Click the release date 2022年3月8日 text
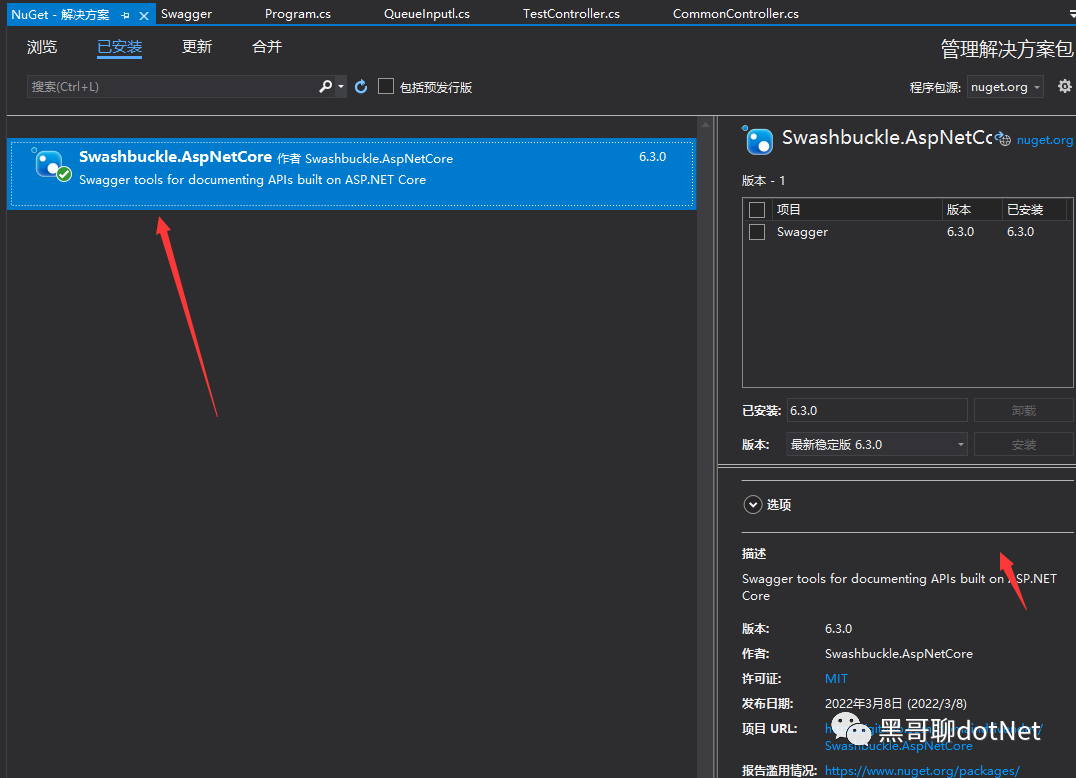 coord(896,704)
